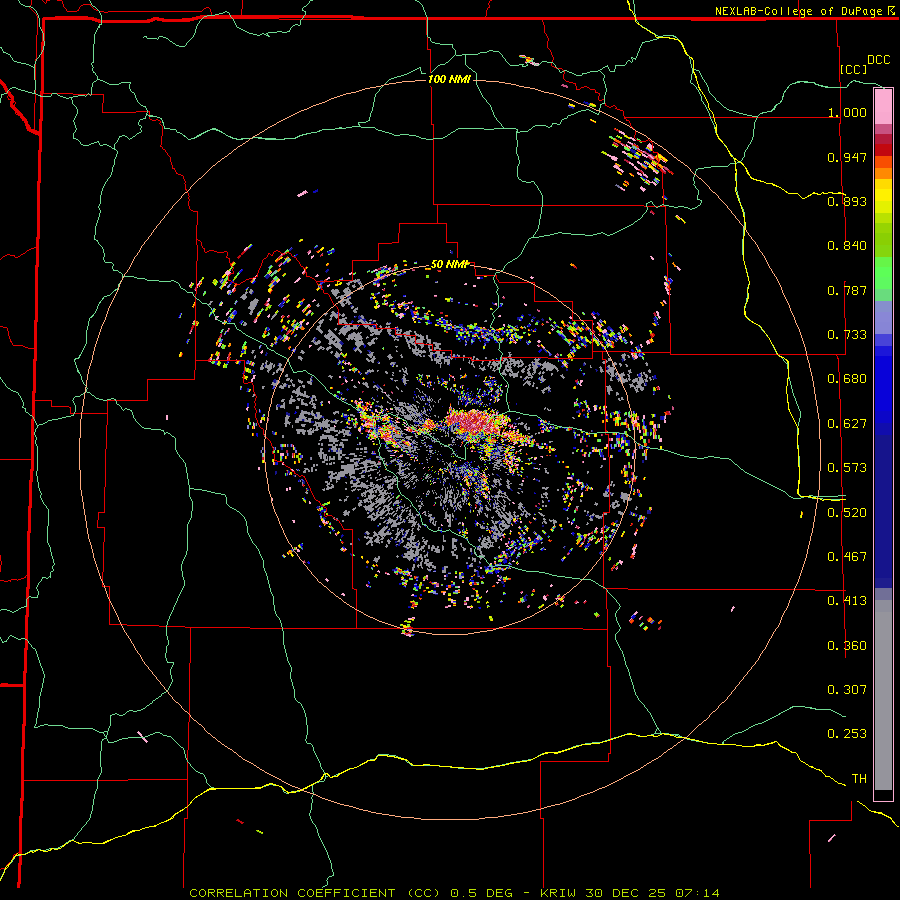Click the 0.307 scale value
The image size is (900, 900).
click(x=847, y=690)
